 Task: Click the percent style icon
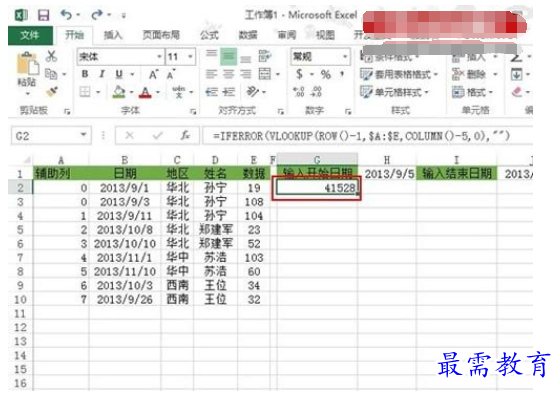click(325, 74)
